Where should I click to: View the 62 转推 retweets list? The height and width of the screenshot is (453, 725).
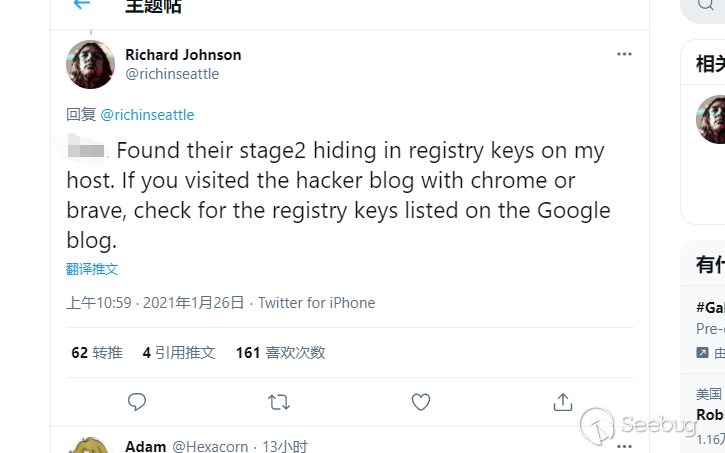pyautogui.click(x=97, y=353)
